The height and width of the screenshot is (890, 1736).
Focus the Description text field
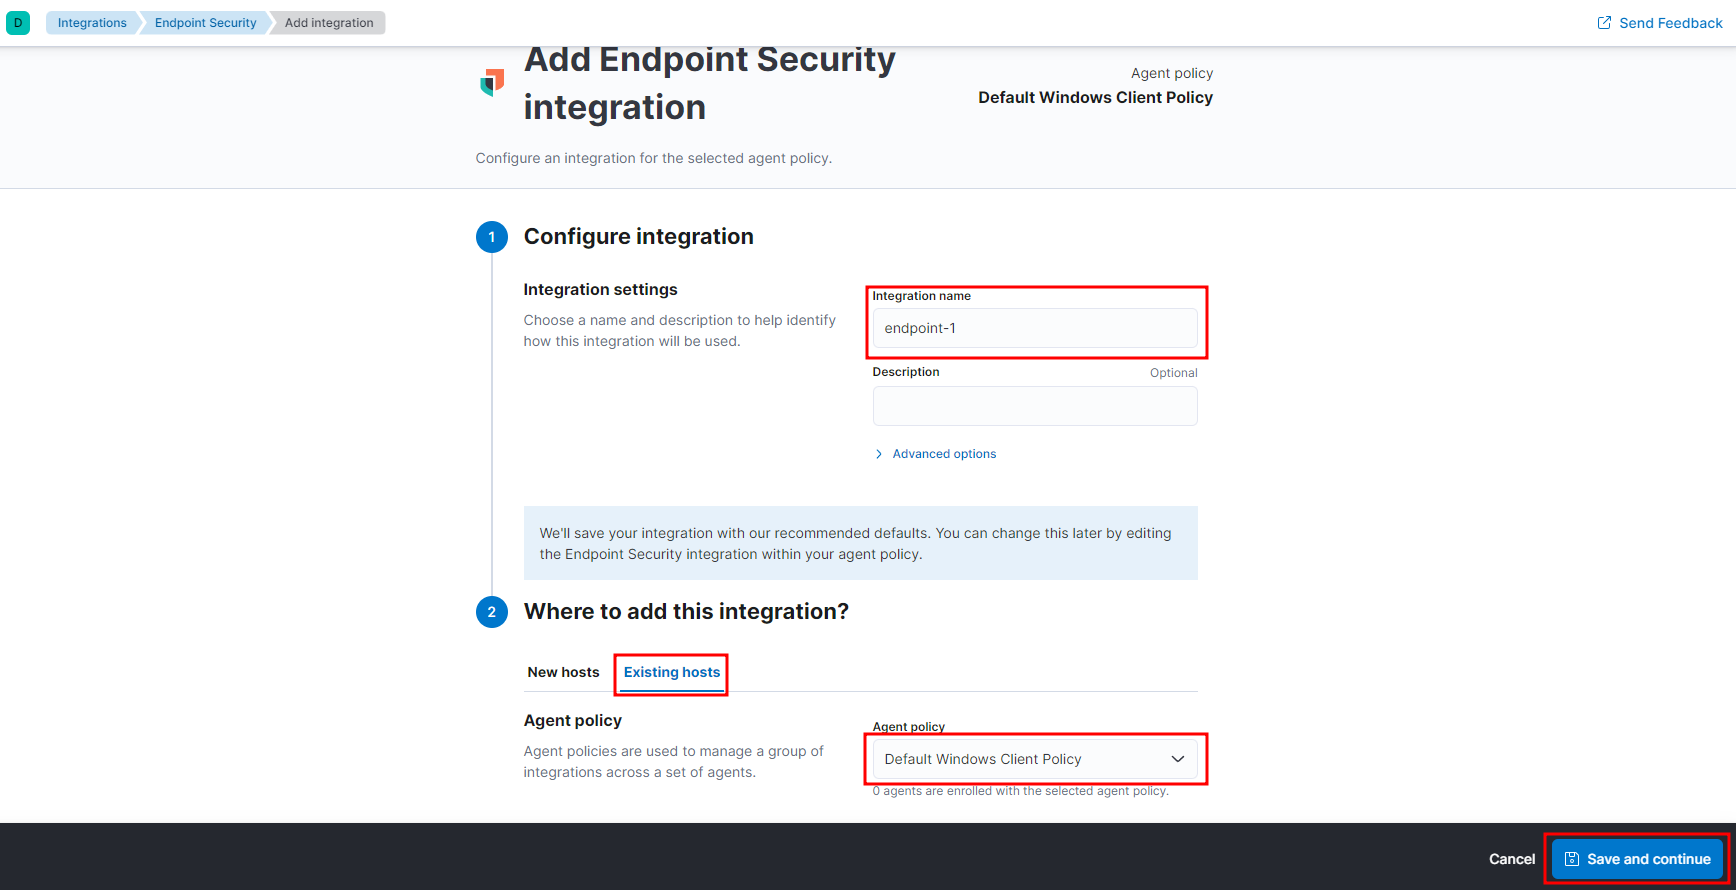pos(1034,406)
